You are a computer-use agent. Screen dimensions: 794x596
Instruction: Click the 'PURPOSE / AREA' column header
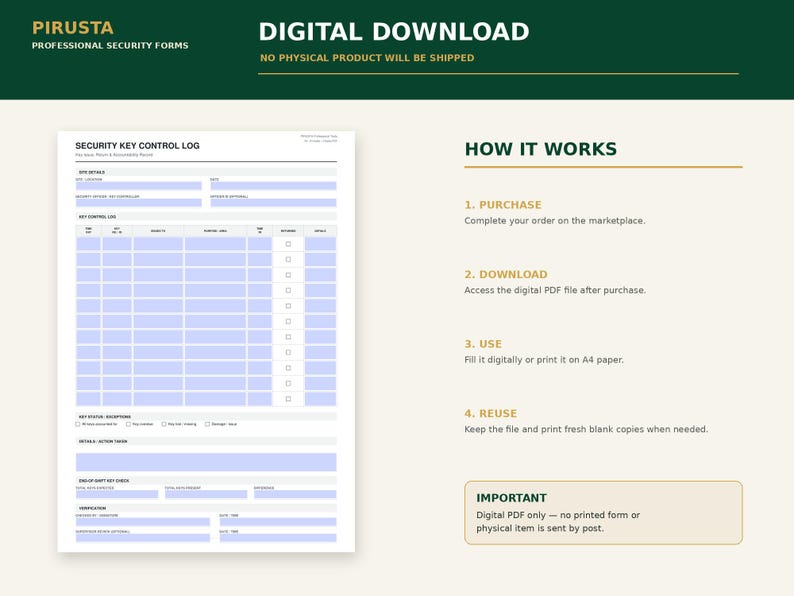coord(215,231)
